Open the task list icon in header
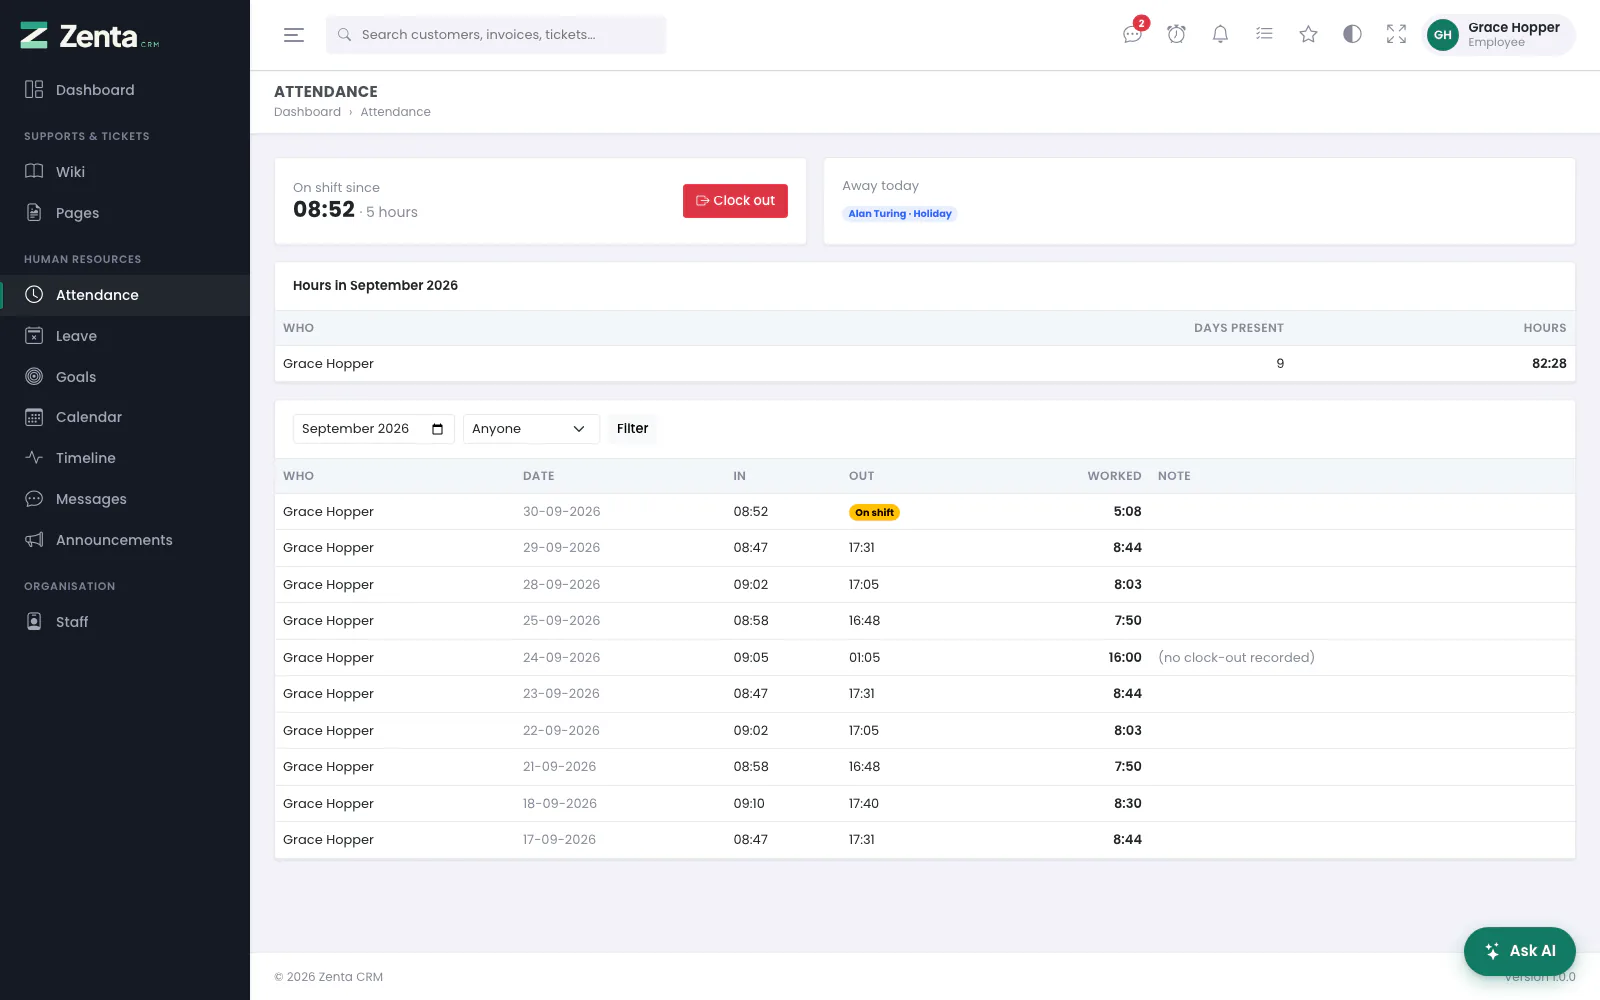This screenshot has height=1000, width=1600. tap(1264, 34)
